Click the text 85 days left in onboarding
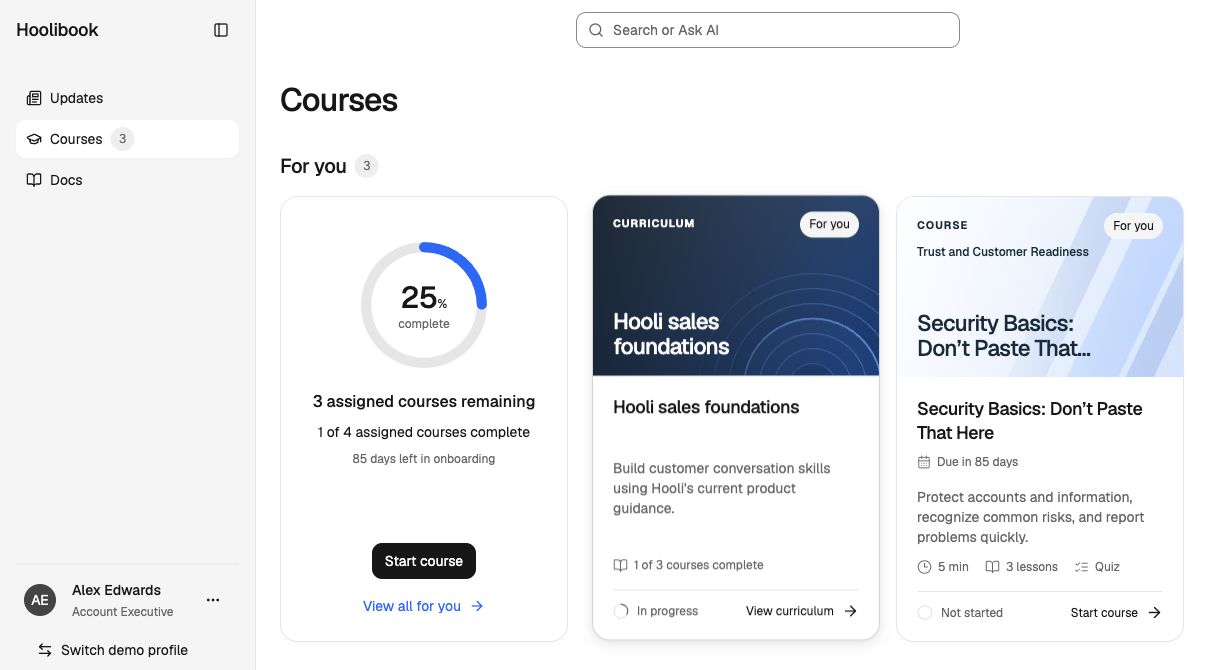Image resolution: width=1220 pixels, height=670 pixels. (424, 459)
